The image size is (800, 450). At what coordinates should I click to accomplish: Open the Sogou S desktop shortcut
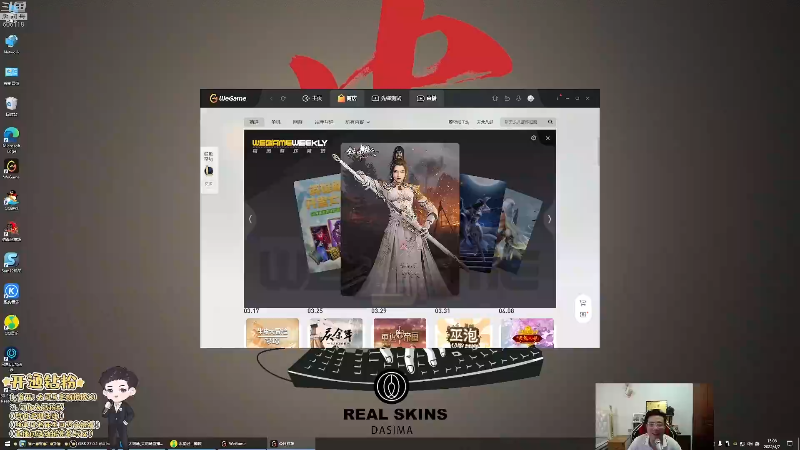coord(11,263)
